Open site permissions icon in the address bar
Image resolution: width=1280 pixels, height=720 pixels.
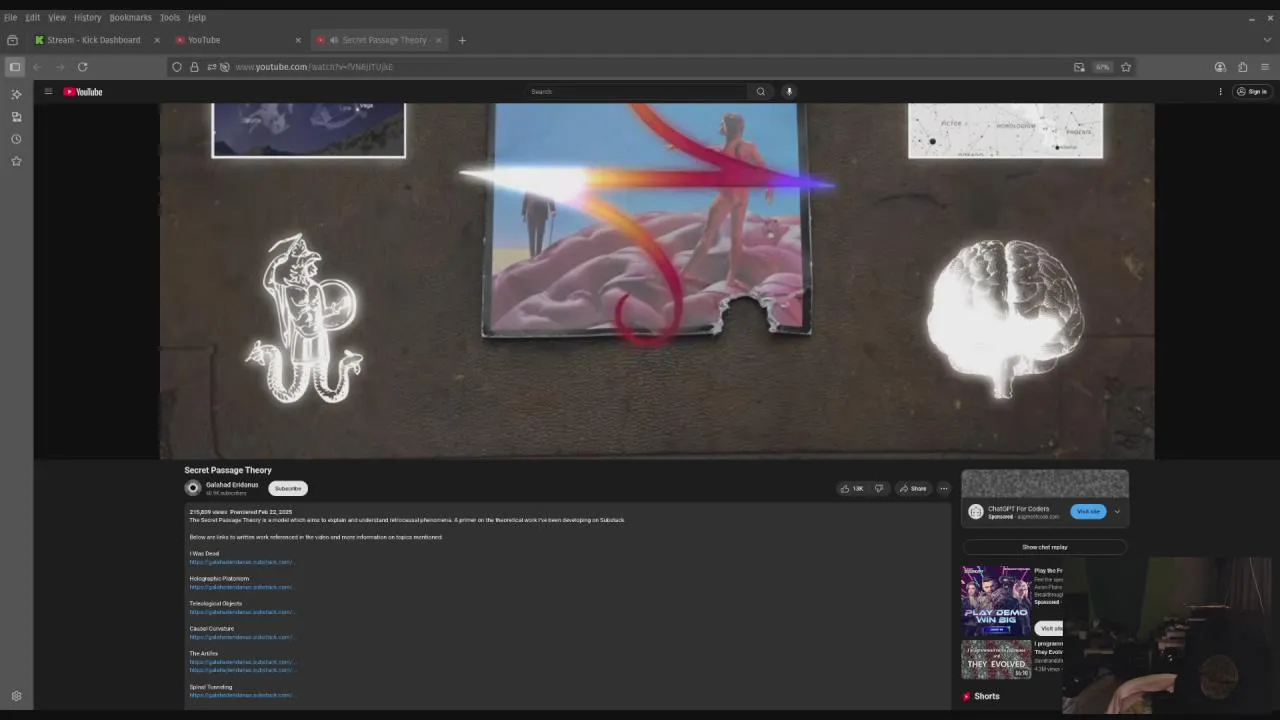(211, 67)
